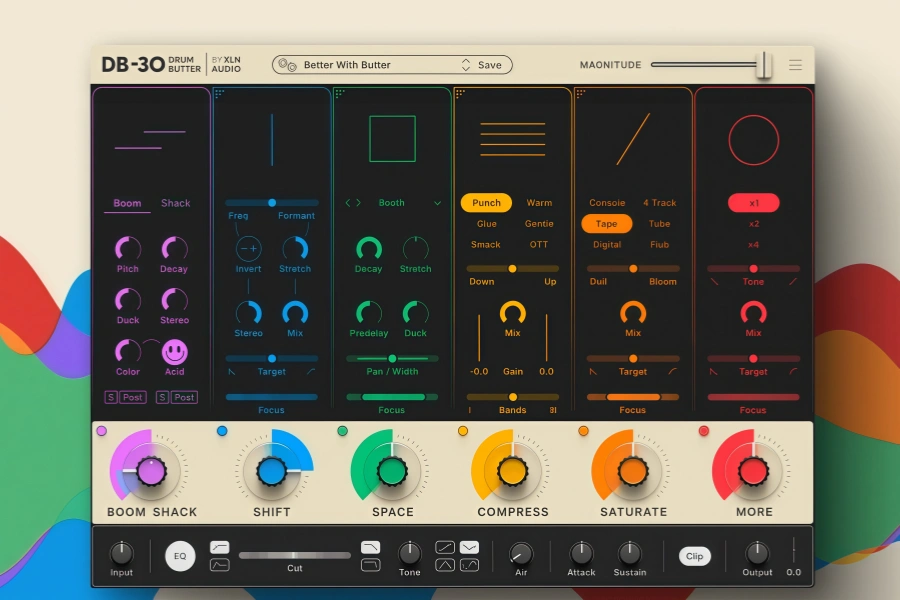Click the Magnitude slider handle
Screen dimensions: 900x600
point(763,65)
